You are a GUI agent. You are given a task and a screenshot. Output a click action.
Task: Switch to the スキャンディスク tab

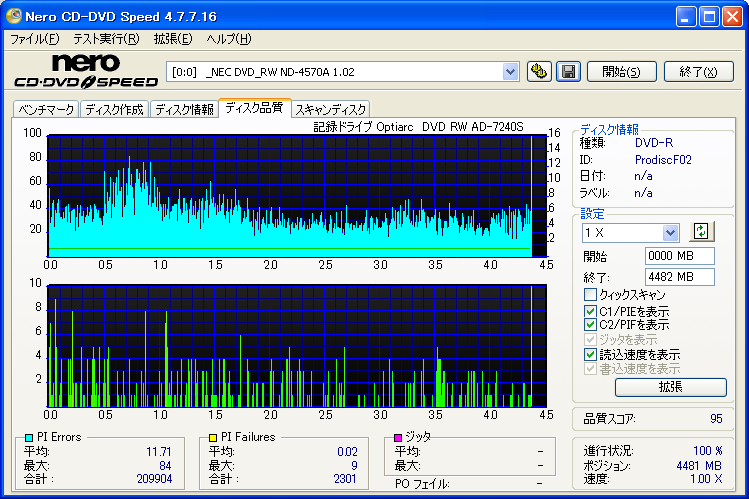[331, 109]
